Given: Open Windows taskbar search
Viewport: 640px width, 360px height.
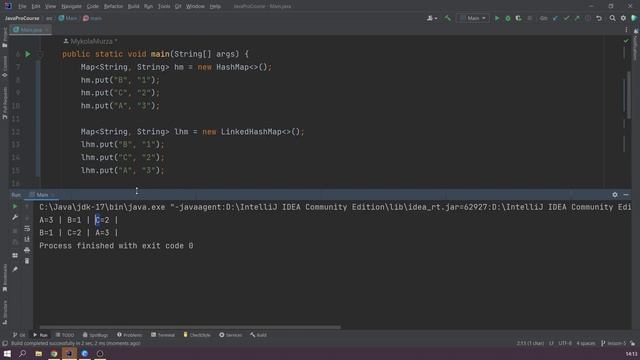Looking at the screenshot, I should tap(22, 353).
